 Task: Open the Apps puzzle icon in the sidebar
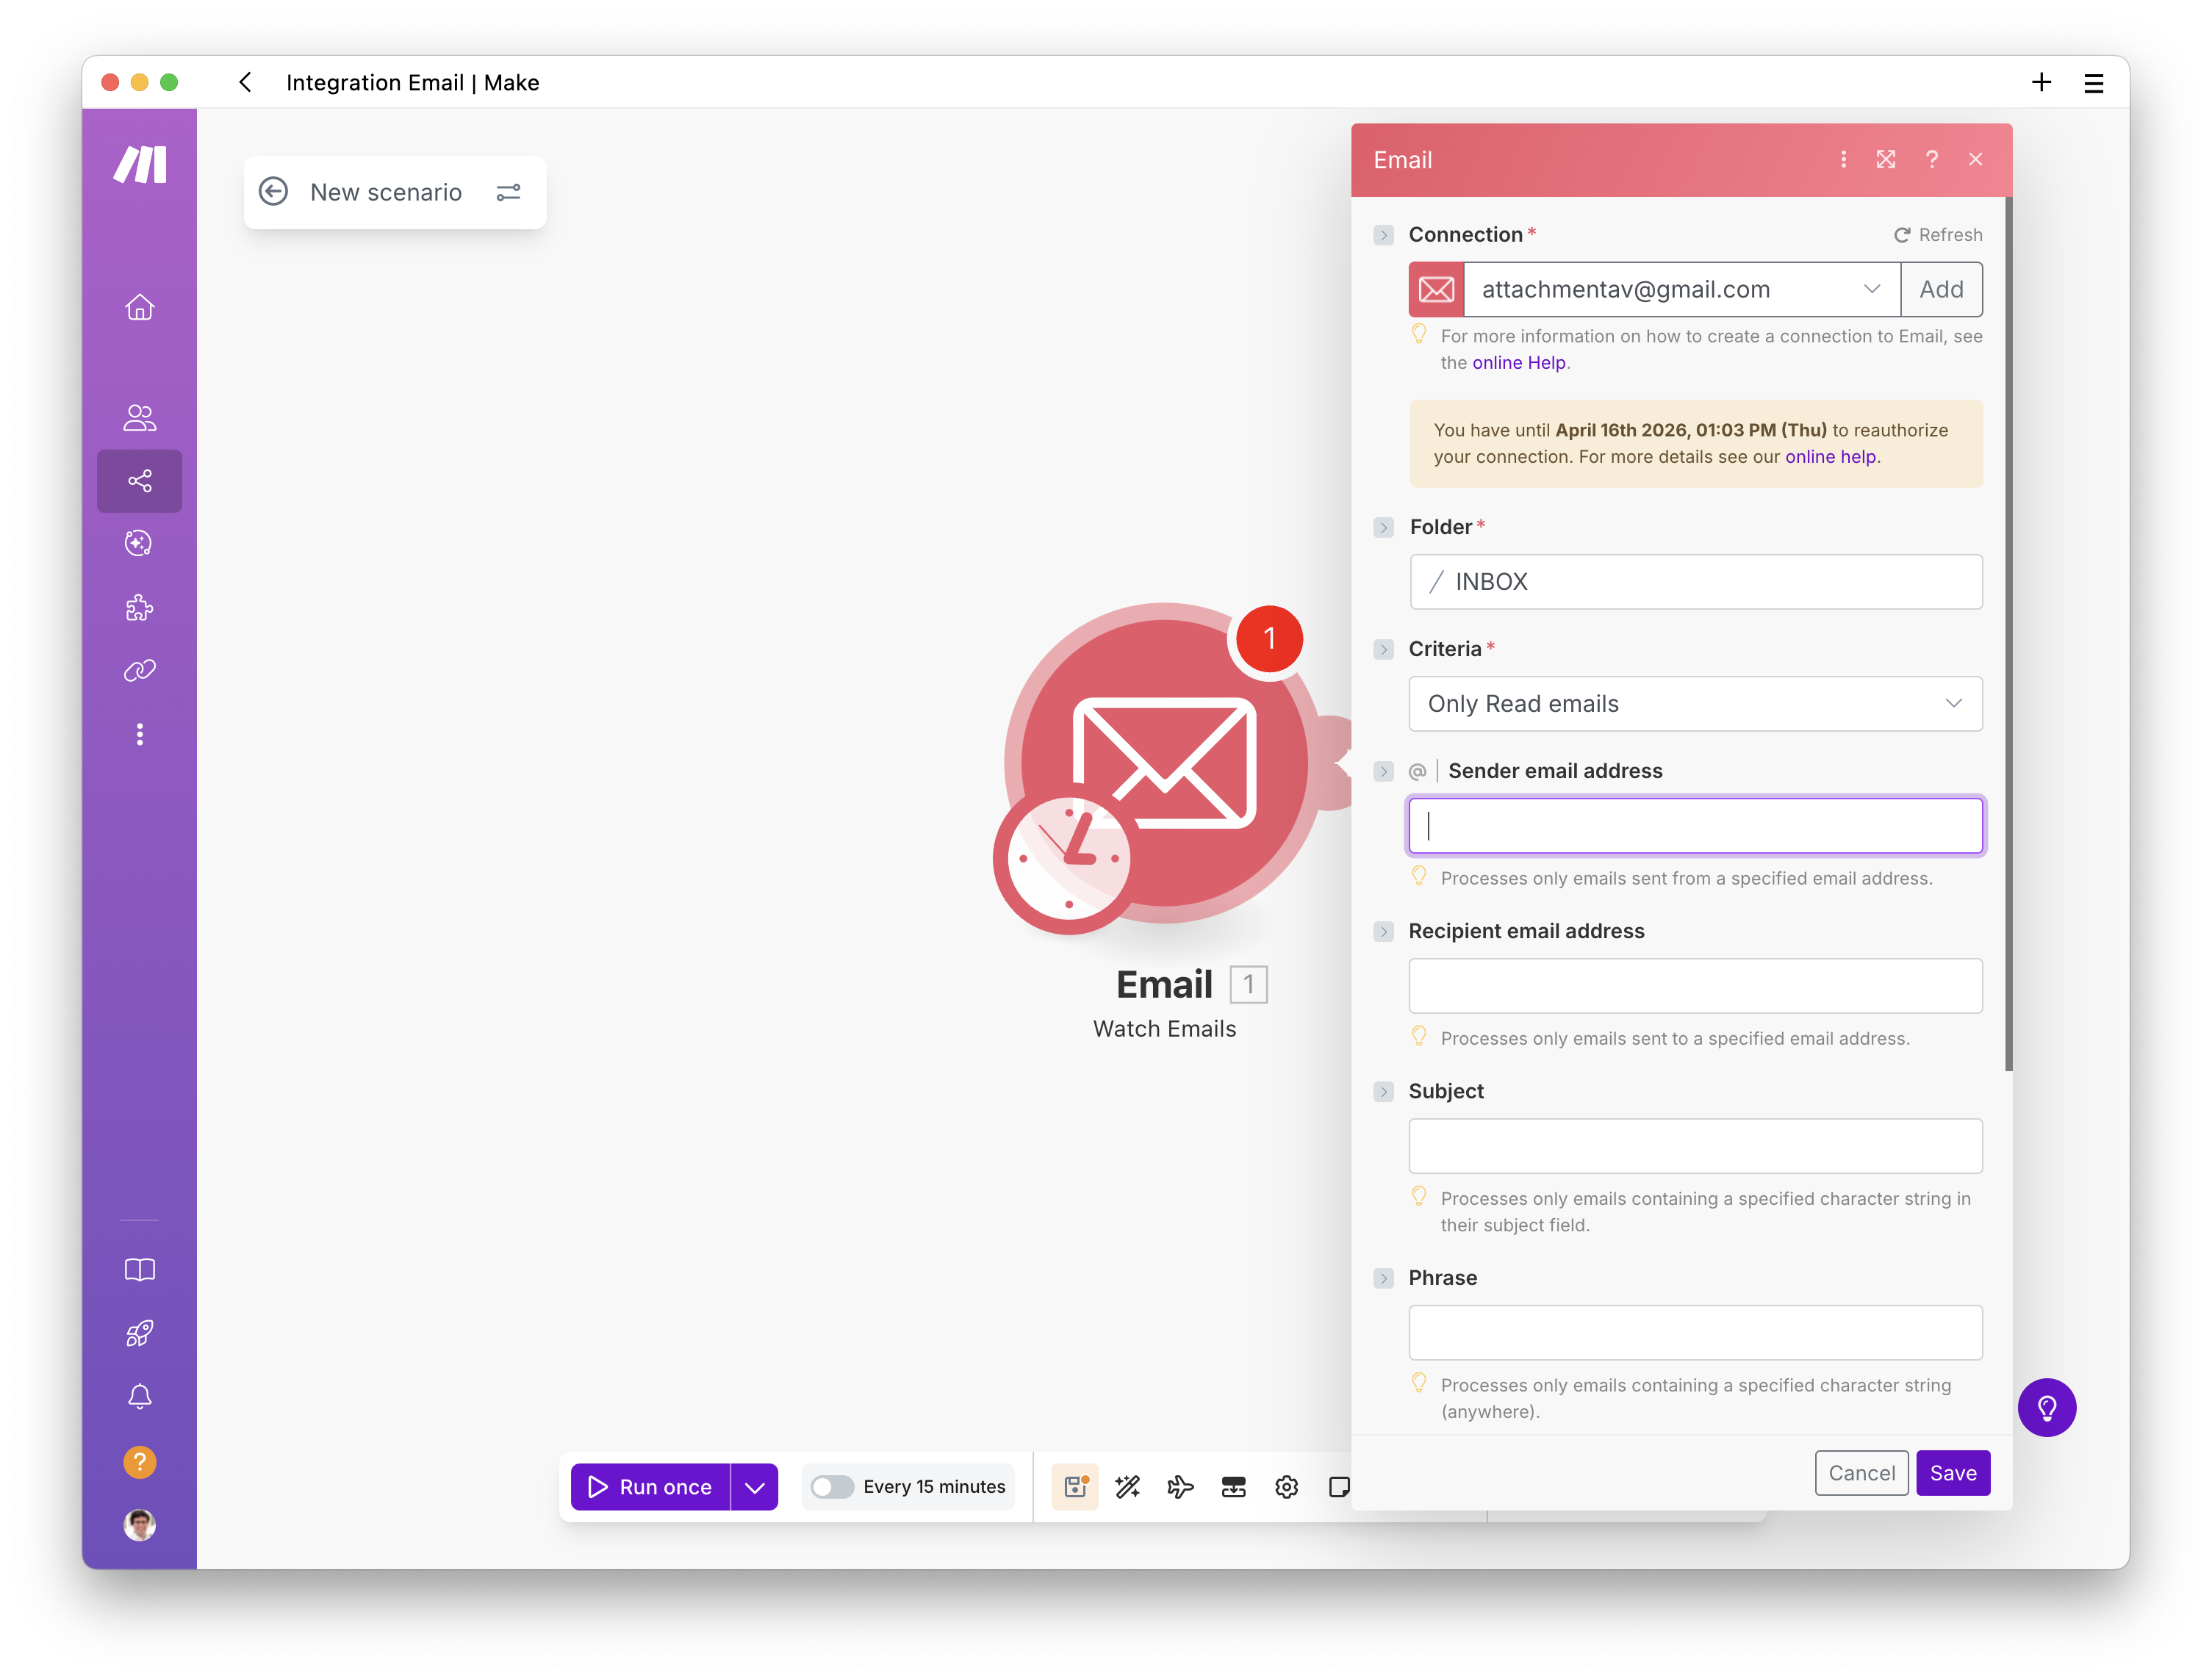pyautogui.click(x=139, y=607)
